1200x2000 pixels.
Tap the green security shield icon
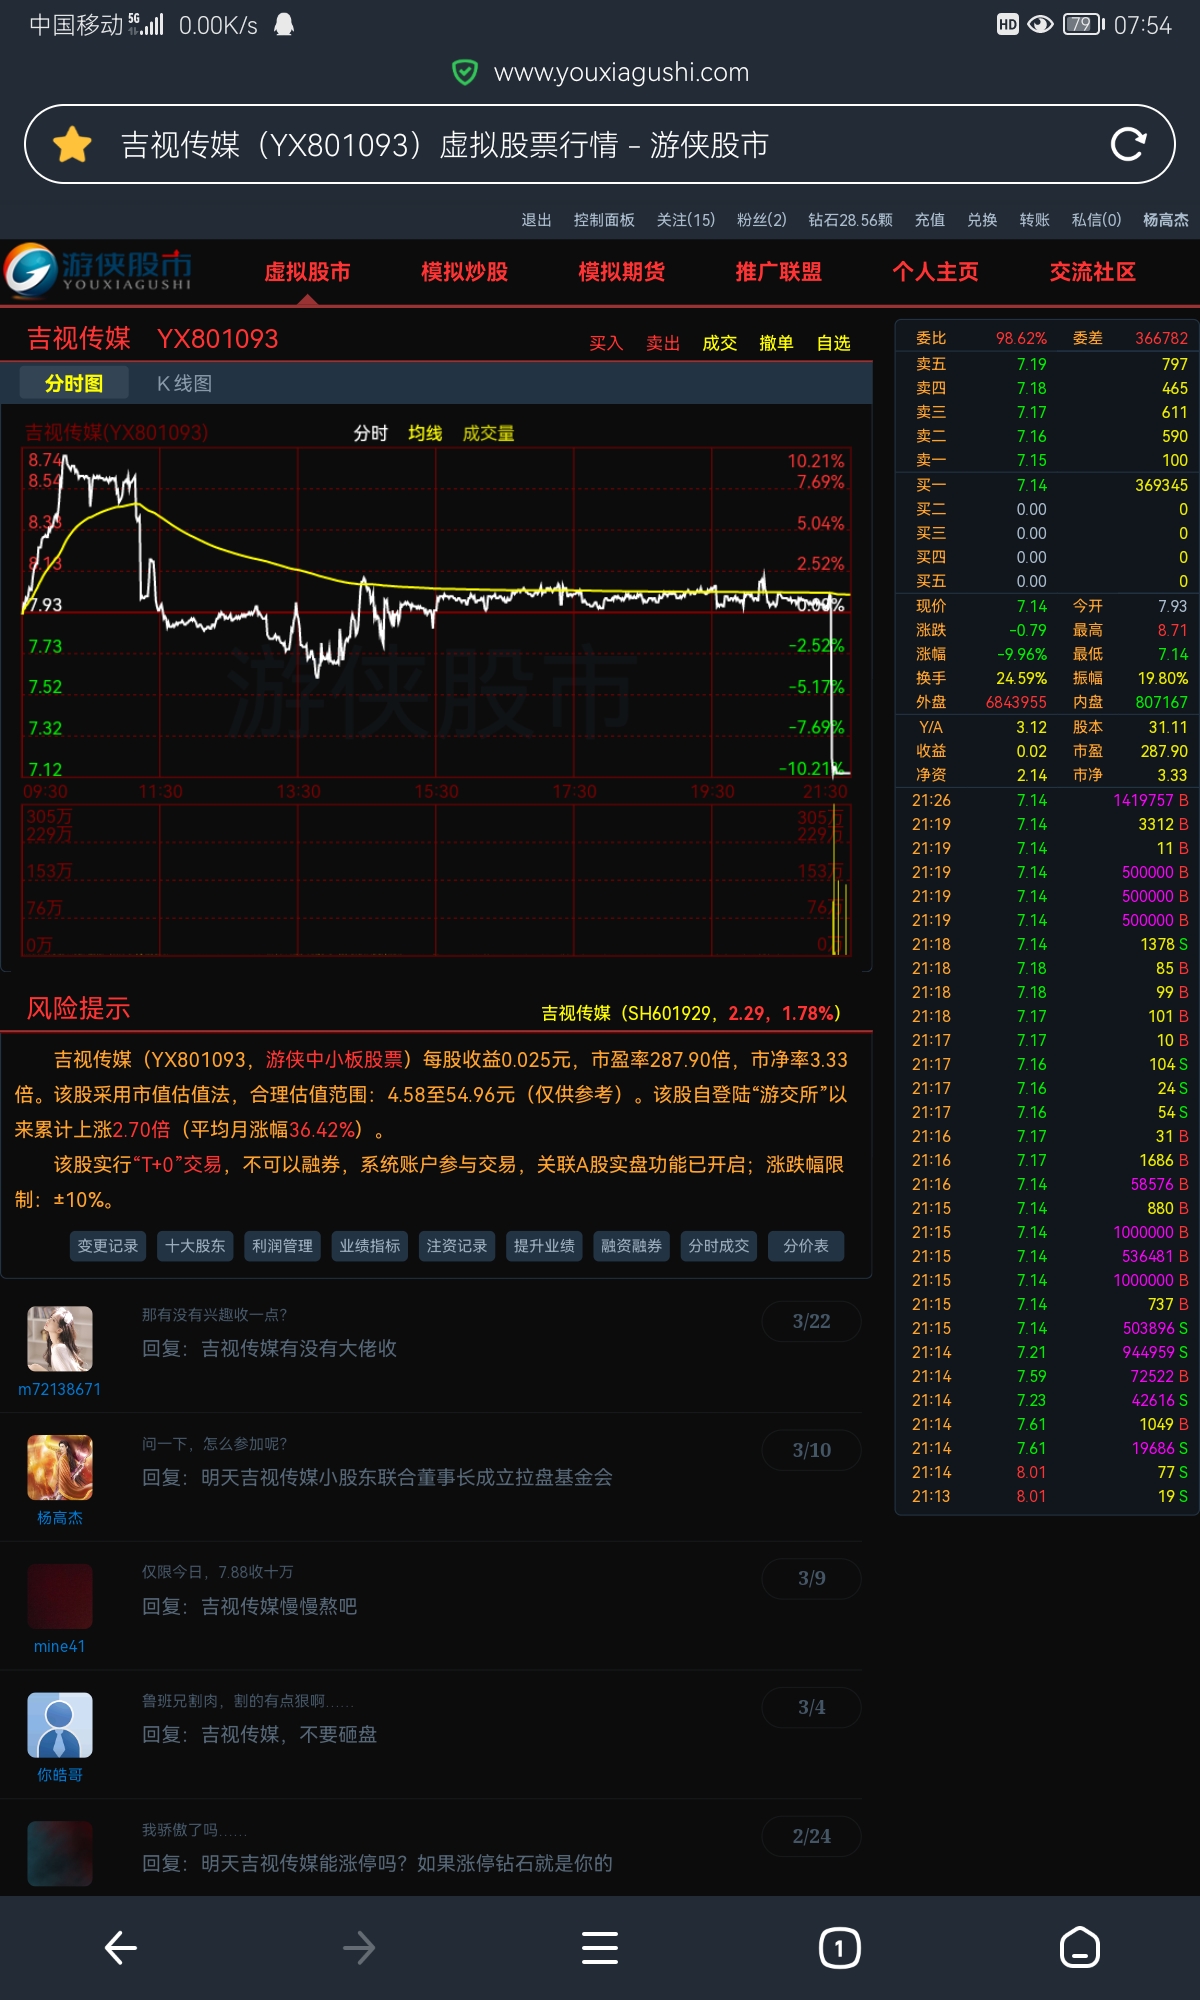[x=465, y=72]
